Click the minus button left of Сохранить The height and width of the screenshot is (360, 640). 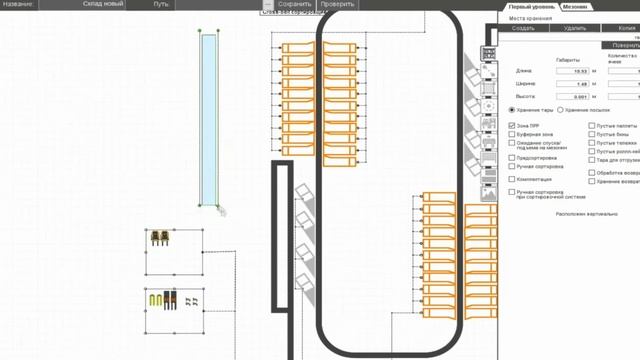coord(268,4)
